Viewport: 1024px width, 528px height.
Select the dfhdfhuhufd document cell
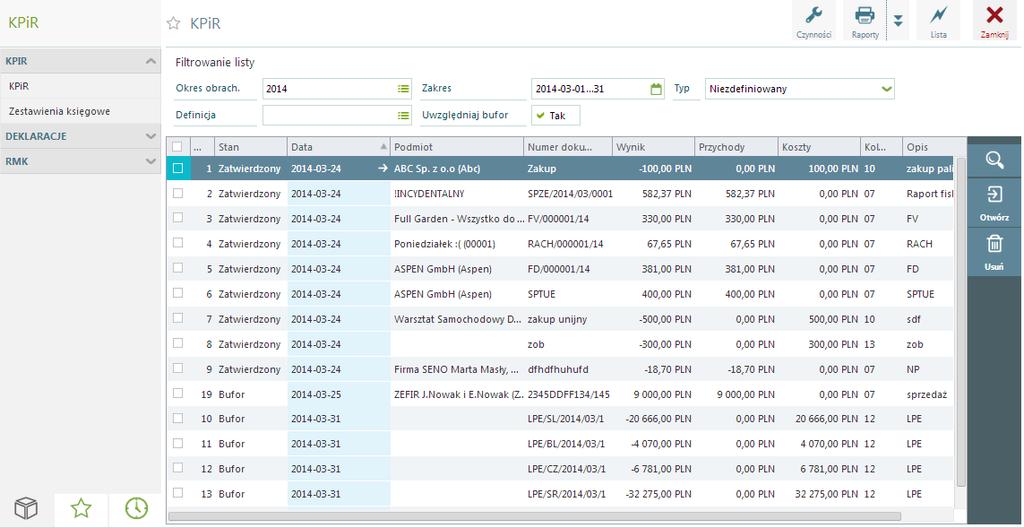point(568,369)
